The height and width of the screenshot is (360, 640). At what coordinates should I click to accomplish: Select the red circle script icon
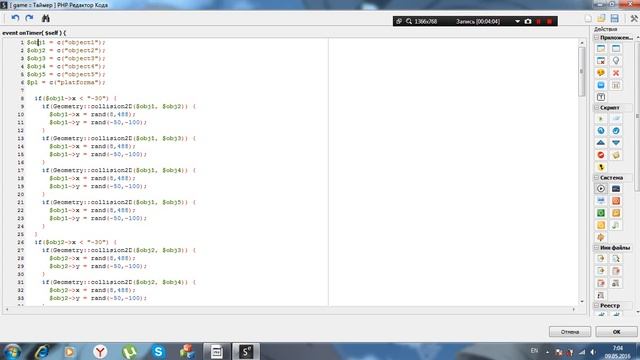point(601,155)
